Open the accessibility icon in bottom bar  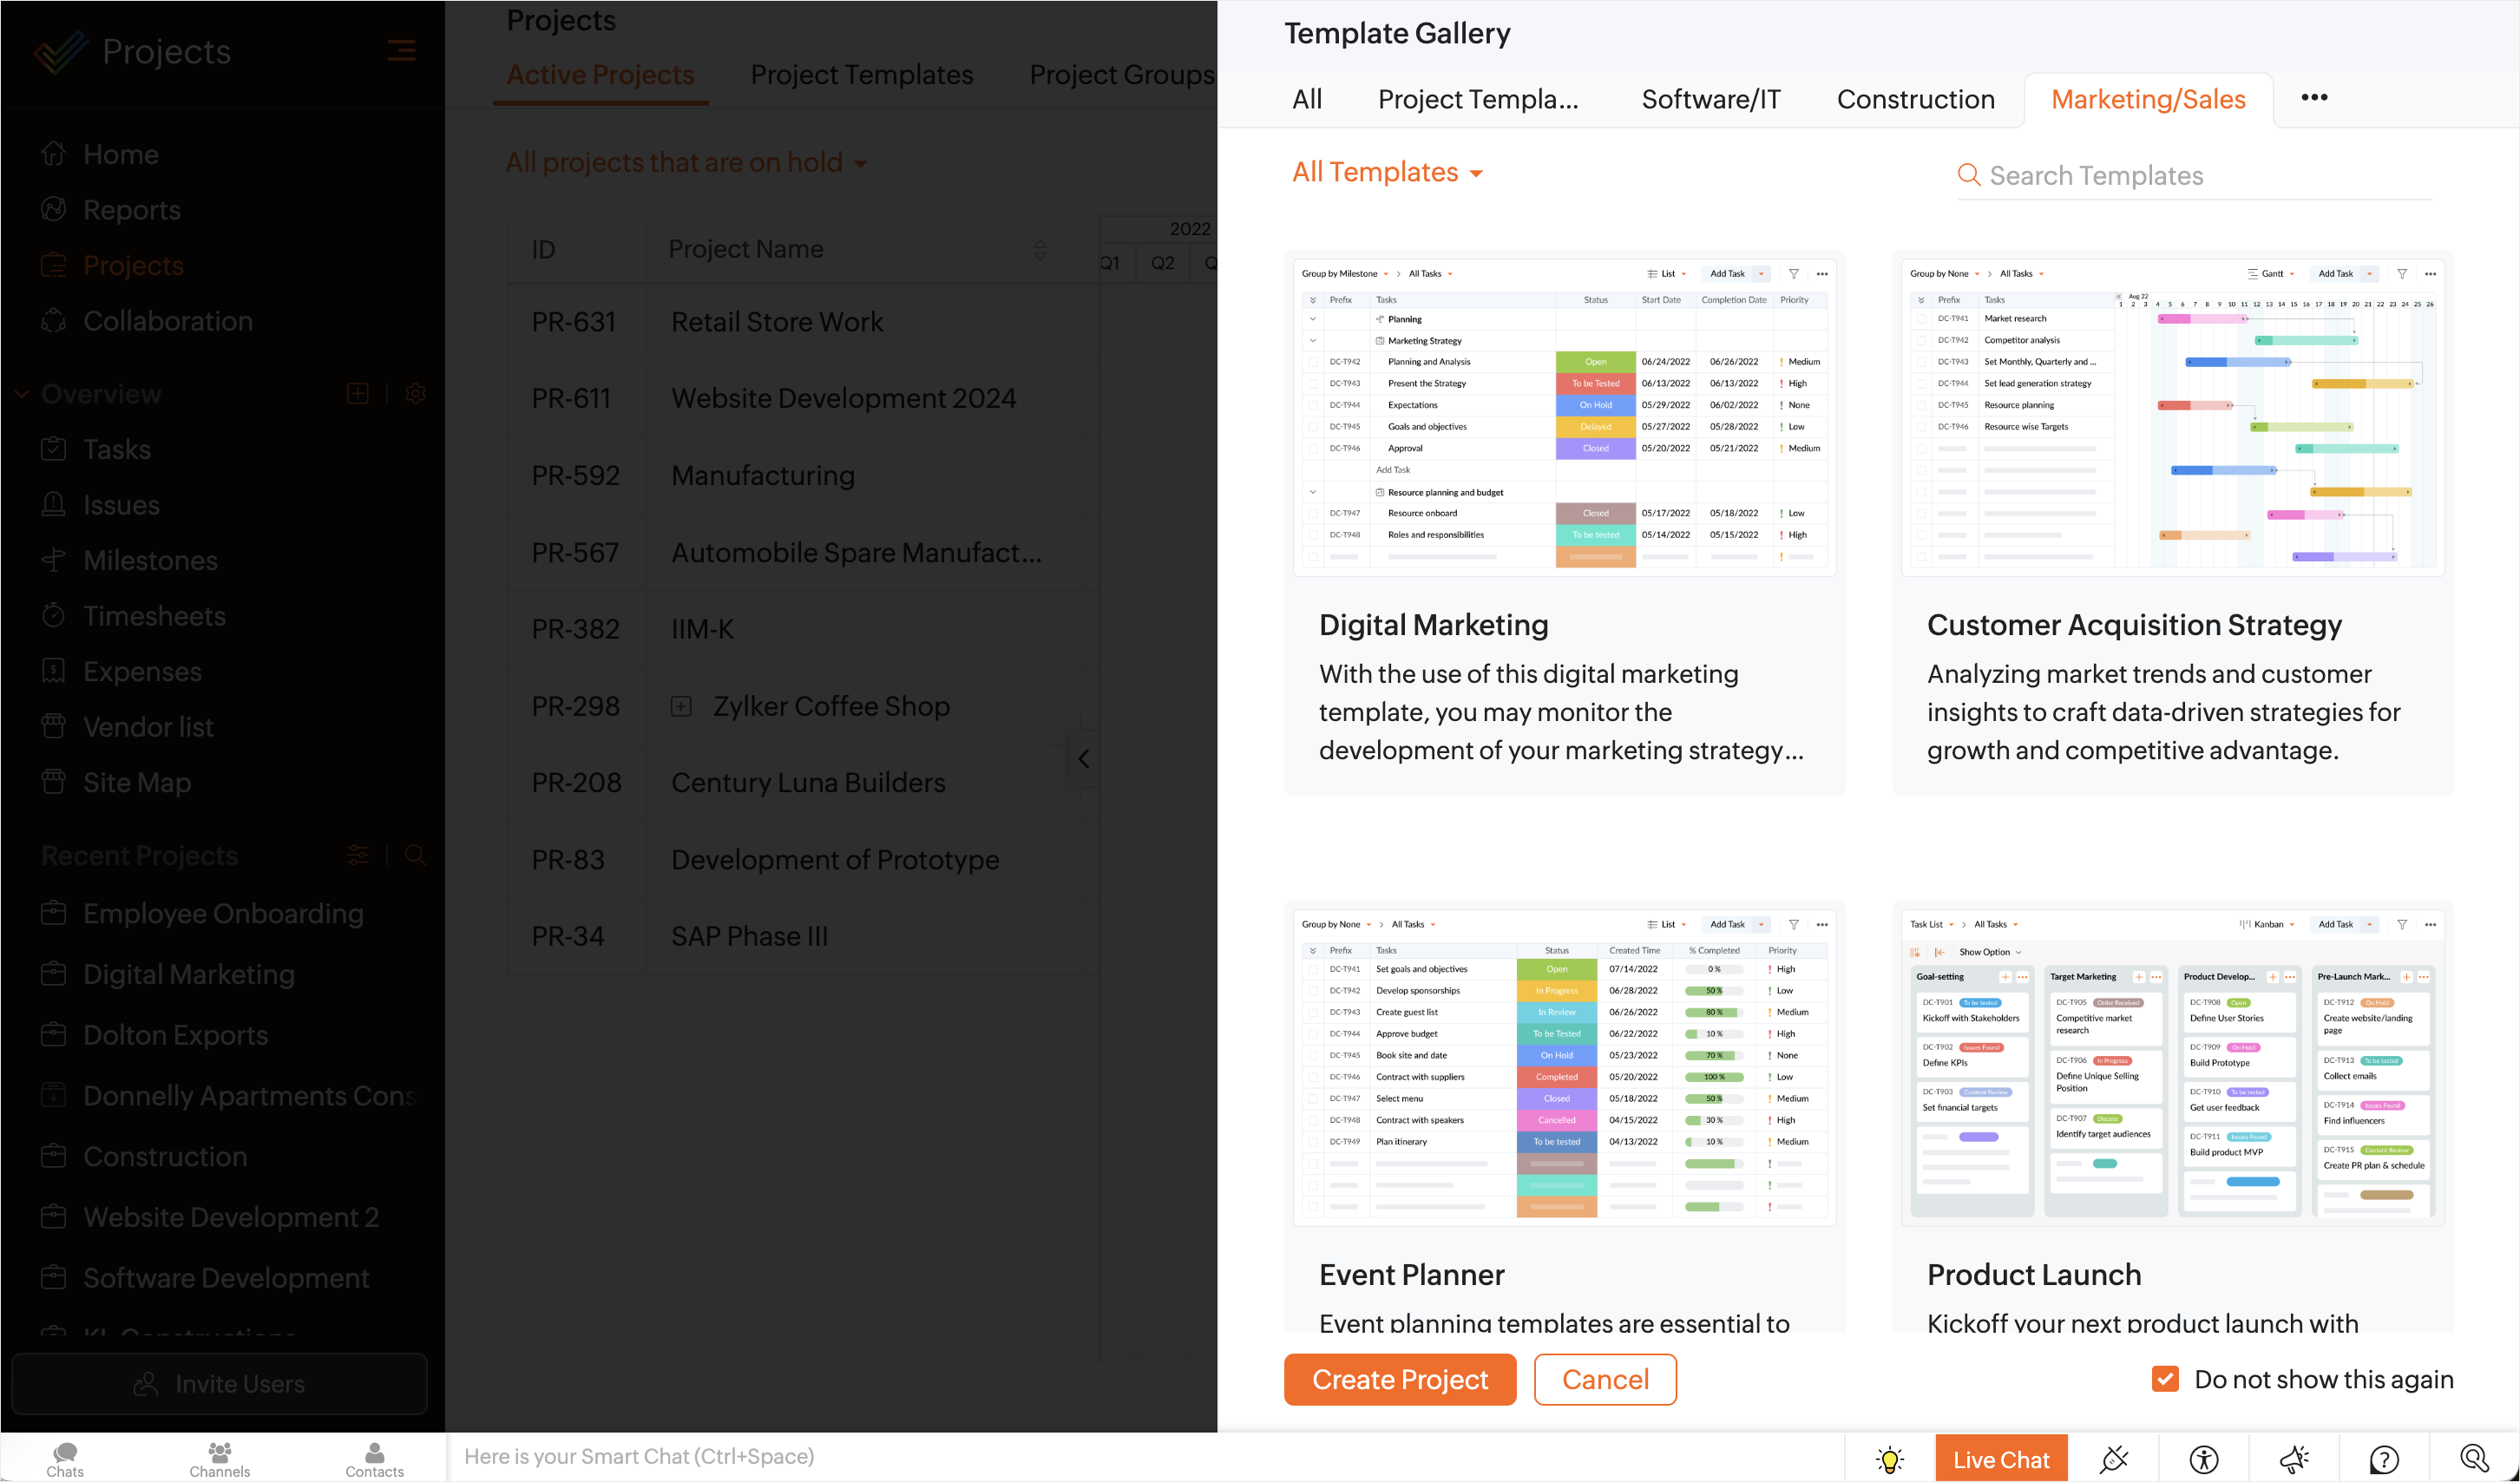point(2203,1459)
